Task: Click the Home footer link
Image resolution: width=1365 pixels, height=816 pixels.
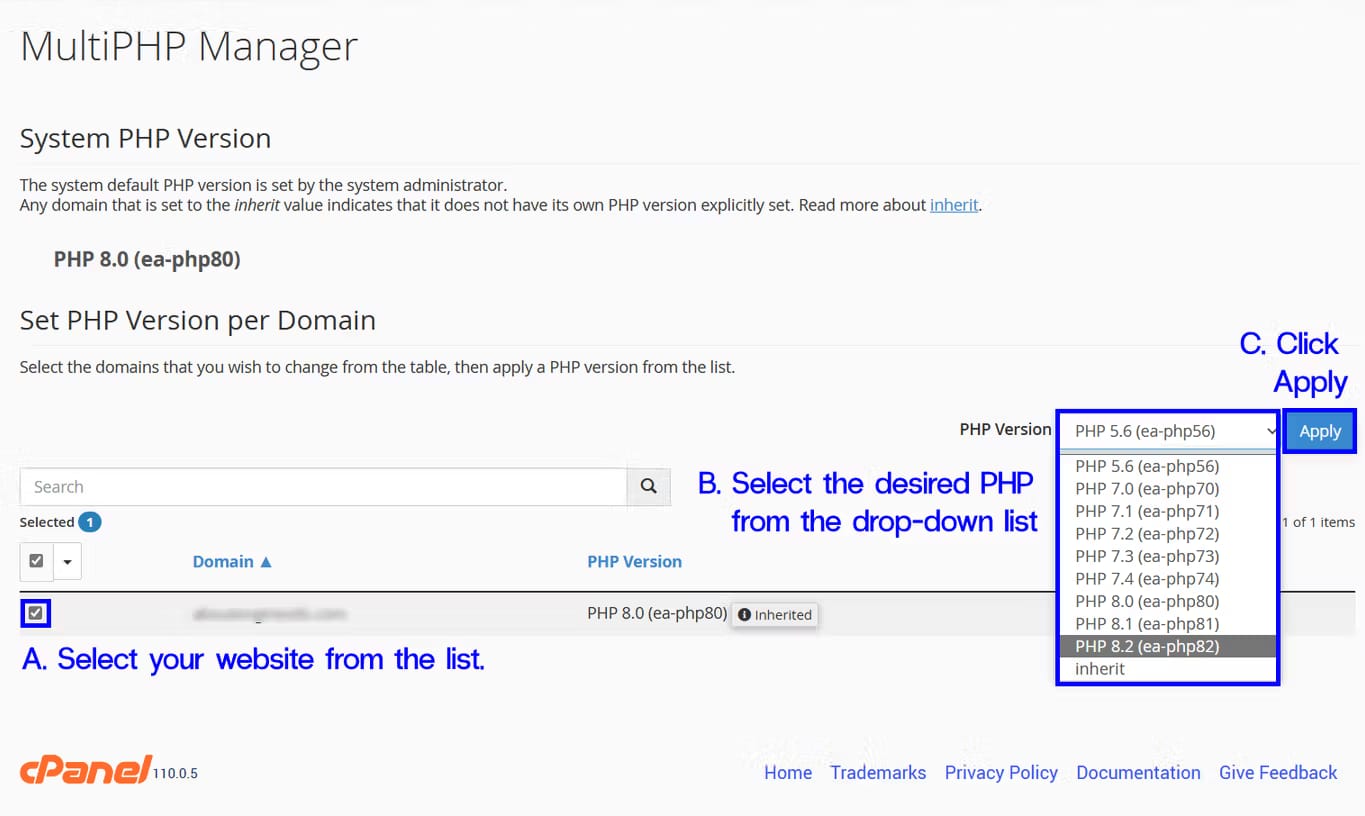Action: pos(787,772)
